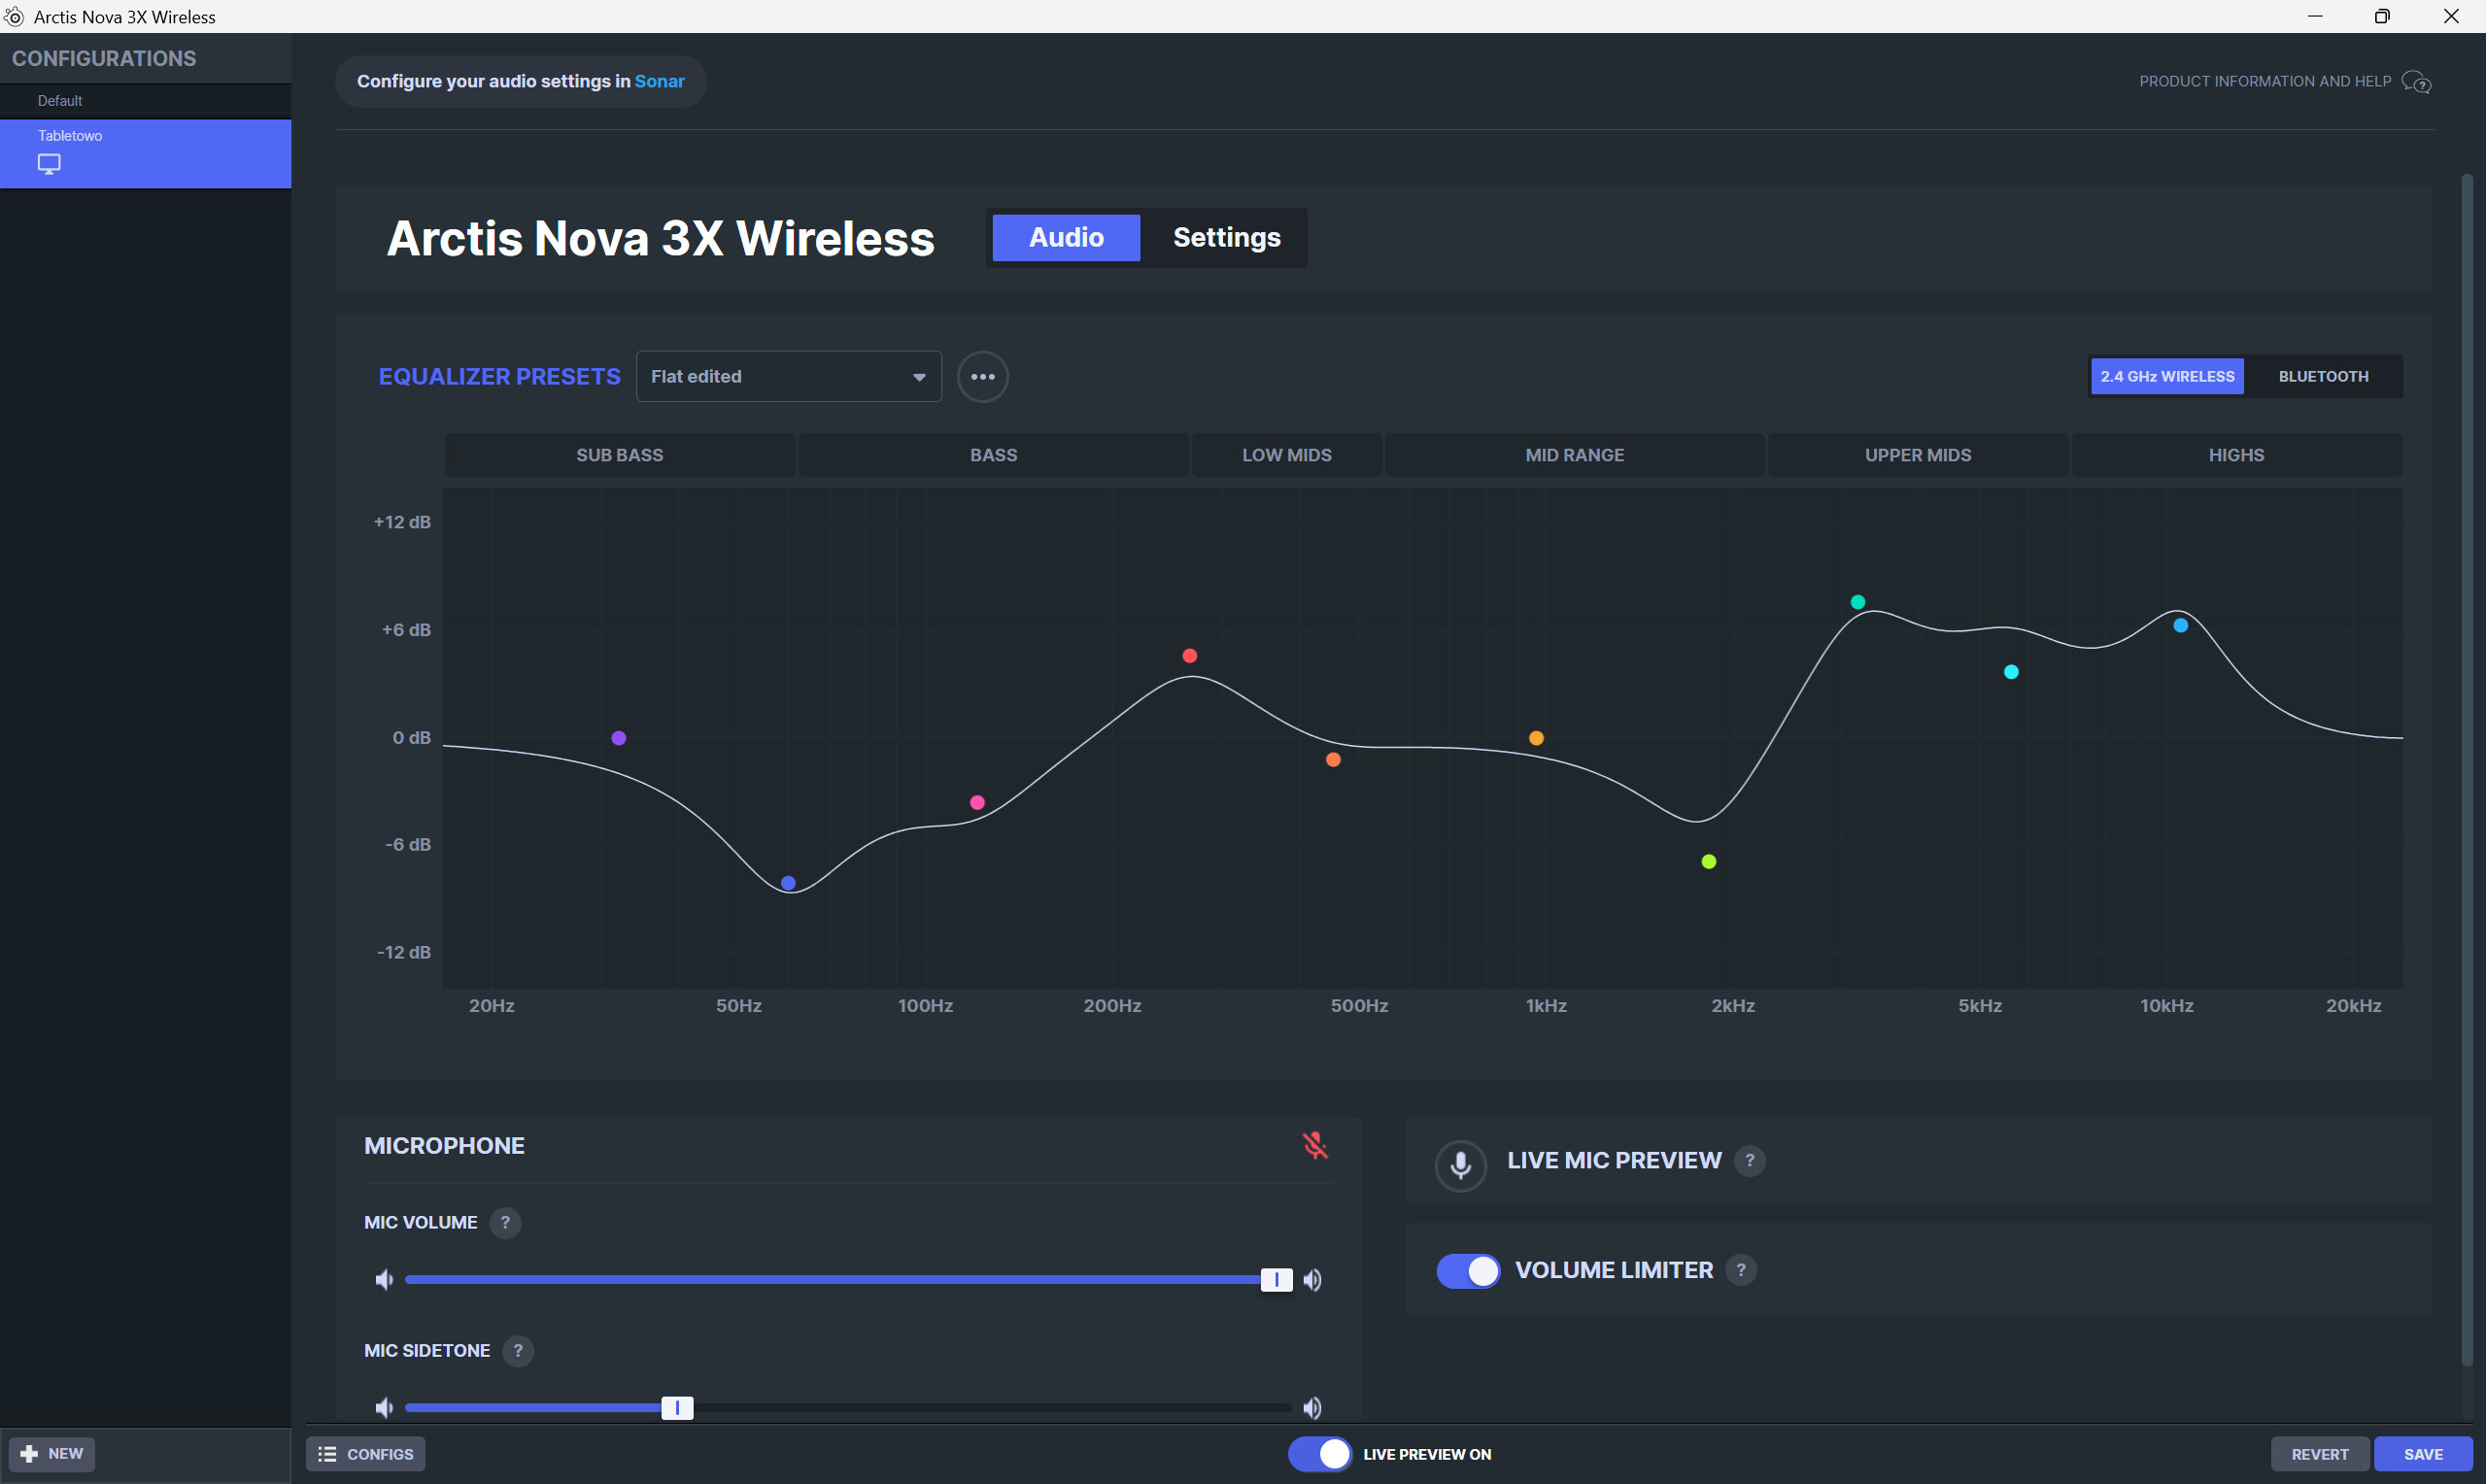Open Volume Limiter help question mark

click(1740, 1270)
